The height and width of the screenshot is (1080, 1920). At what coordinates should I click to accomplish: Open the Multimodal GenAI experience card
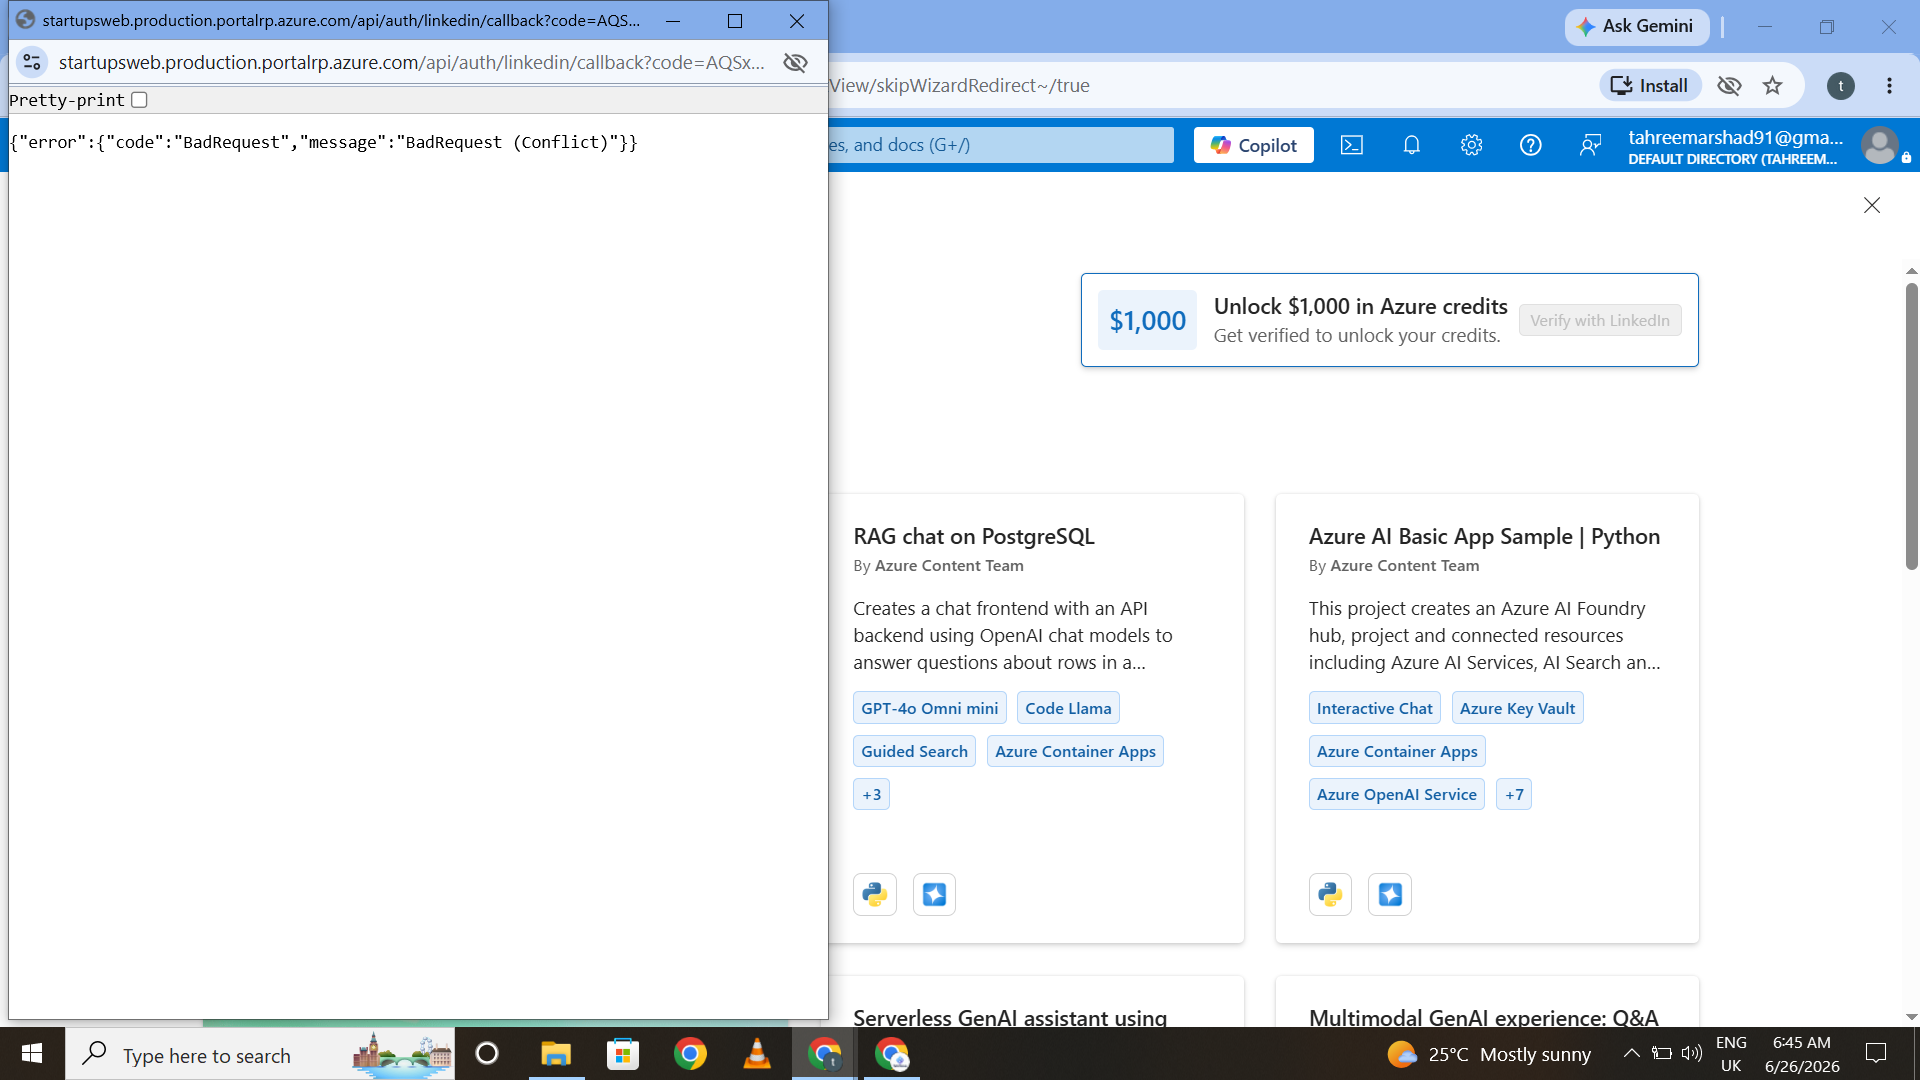(1483, 1017)
